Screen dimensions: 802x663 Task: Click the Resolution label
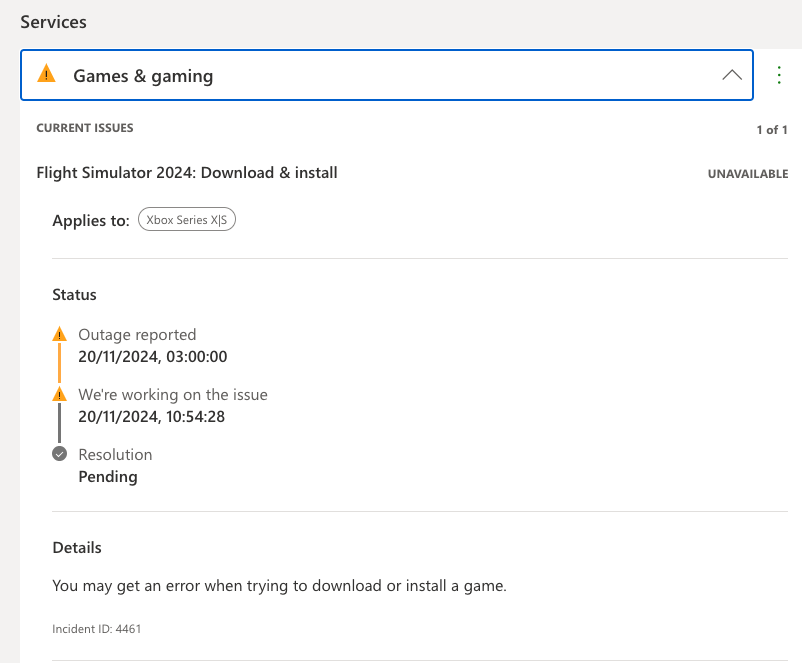point(115,454)
